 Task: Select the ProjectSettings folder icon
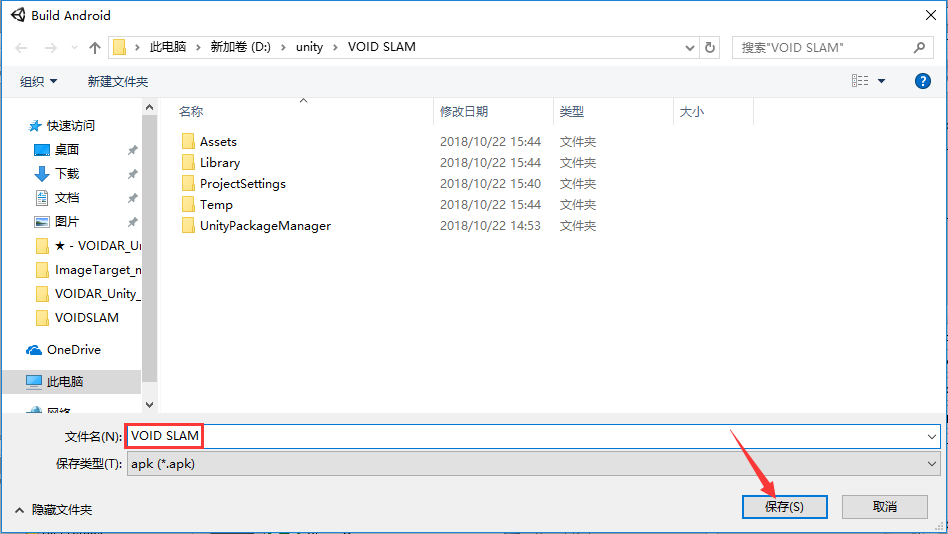188,184
